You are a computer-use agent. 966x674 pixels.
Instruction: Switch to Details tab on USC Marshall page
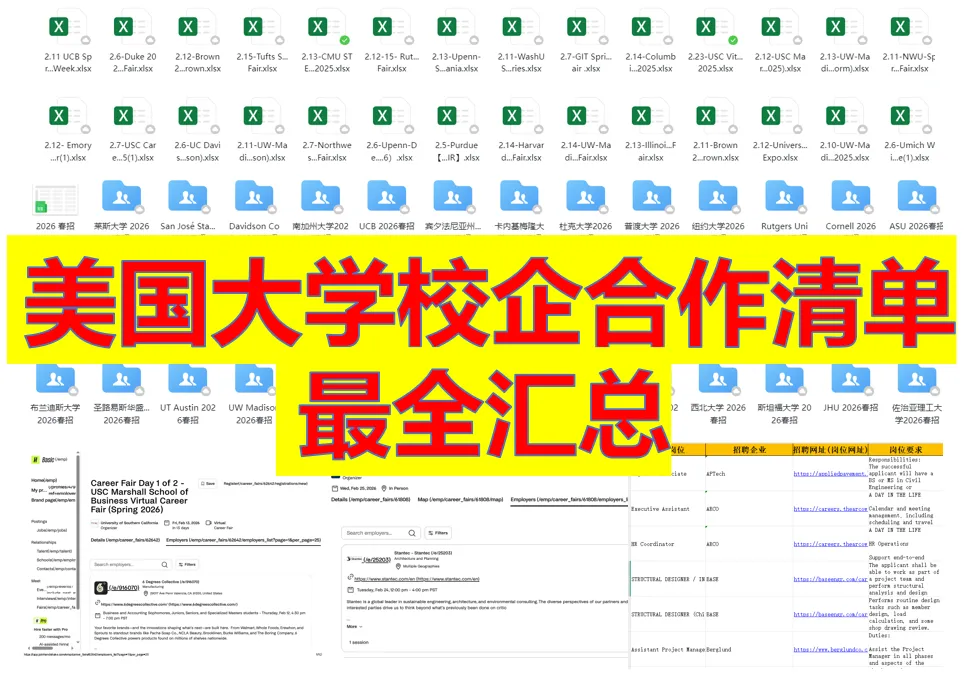click(x=125, y=540)
